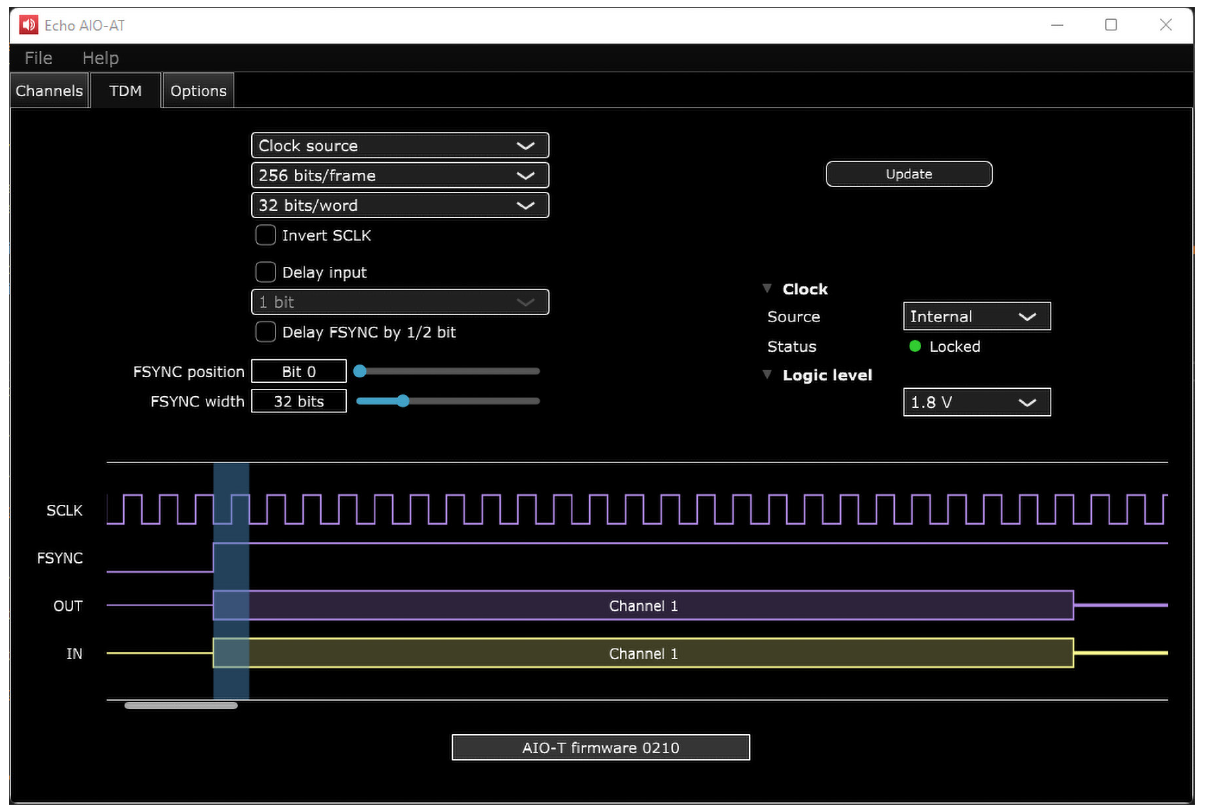
Task: Open the File menu
Action: tap(38, 58)
